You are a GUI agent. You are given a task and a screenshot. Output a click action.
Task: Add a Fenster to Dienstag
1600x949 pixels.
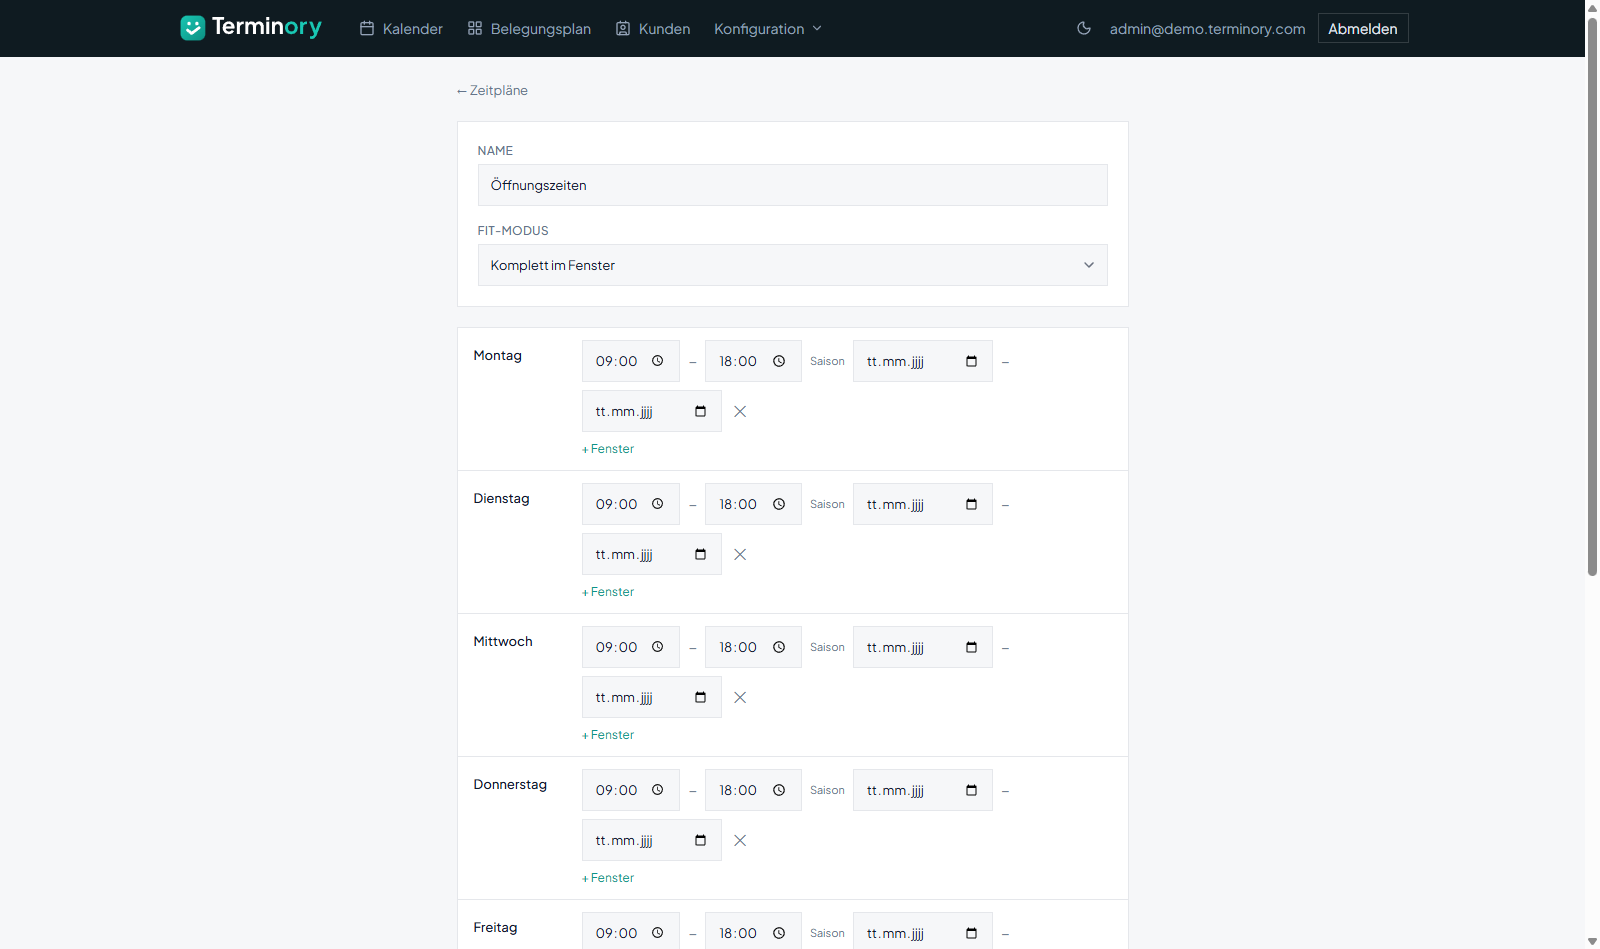click(x=608, y=592)
